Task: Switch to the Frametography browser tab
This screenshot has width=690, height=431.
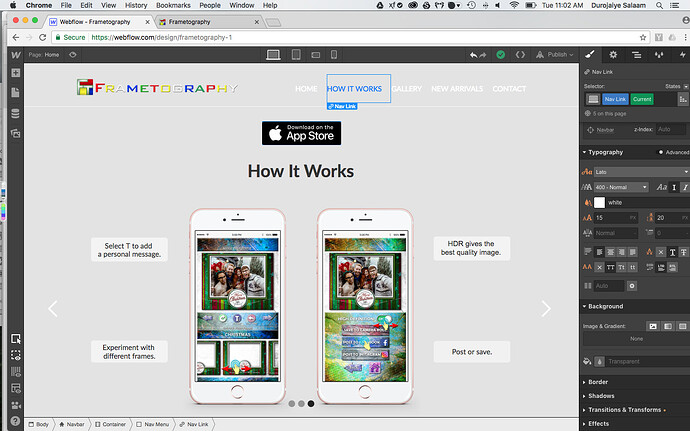Action: click(207, 22)
